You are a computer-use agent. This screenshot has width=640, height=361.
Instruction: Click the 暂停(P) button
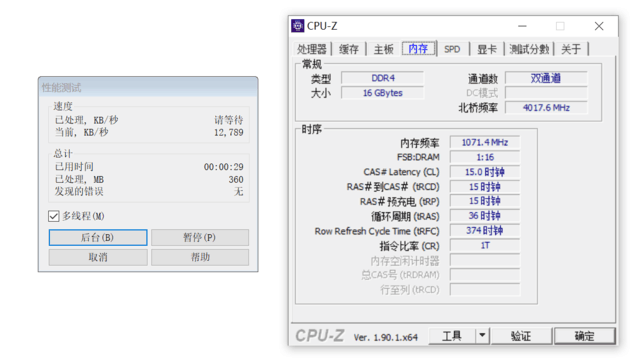200,237
